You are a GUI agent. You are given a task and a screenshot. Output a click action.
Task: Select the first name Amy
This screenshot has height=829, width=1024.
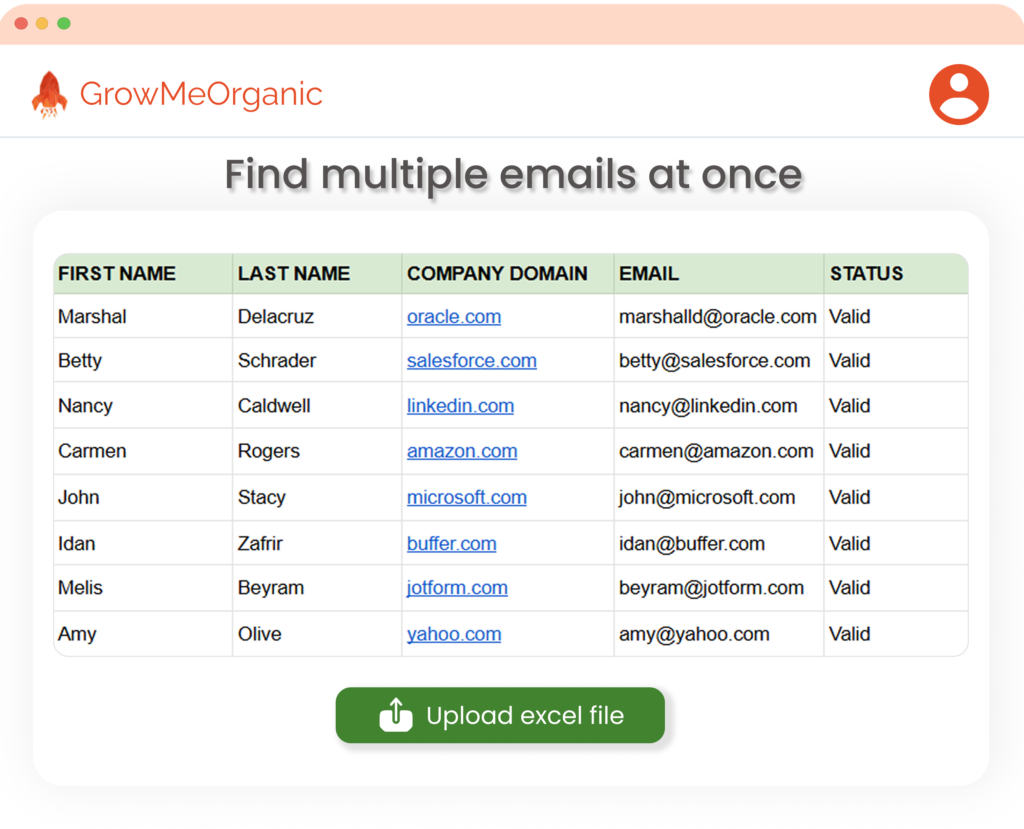point(77,634)
